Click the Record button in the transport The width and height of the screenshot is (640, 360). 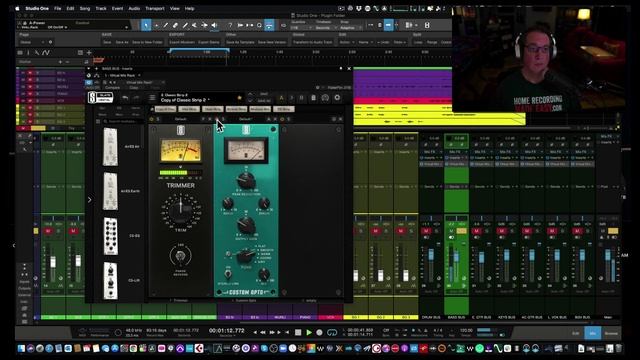(320, 333)
